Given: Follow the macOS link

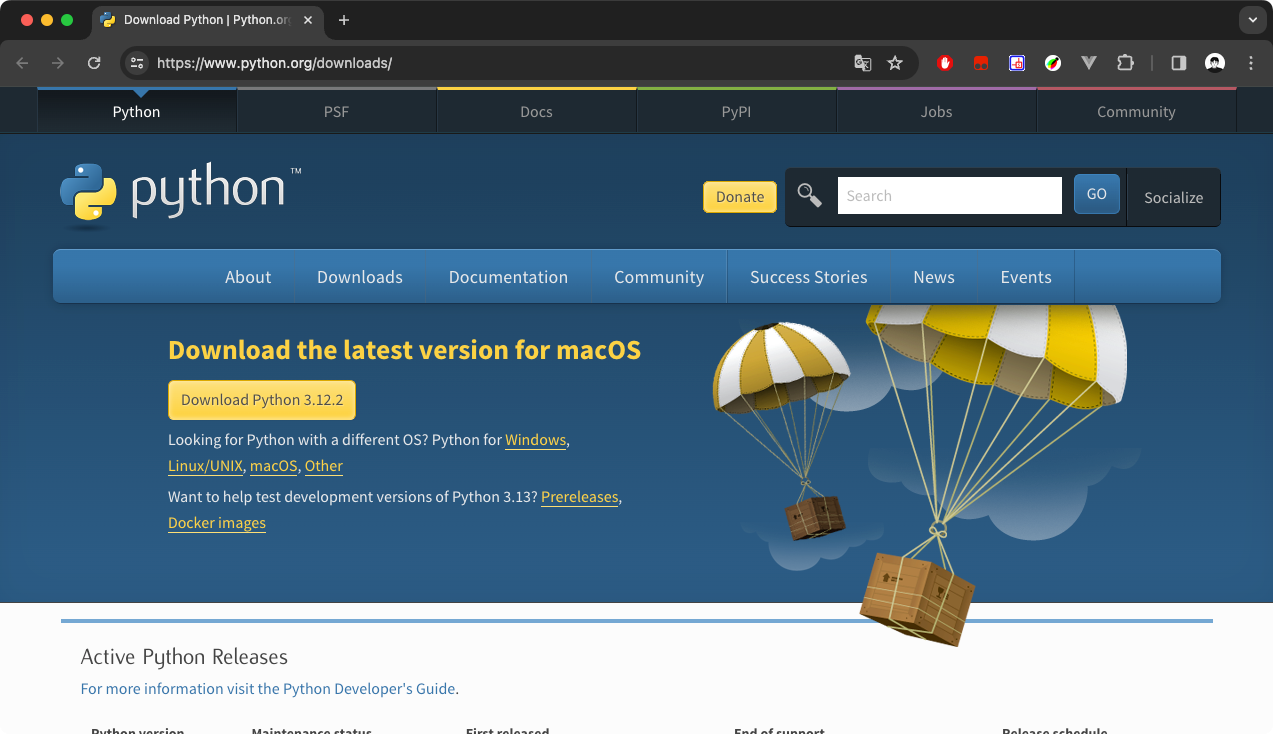Looking at the screenshot, I should point(274,466).
